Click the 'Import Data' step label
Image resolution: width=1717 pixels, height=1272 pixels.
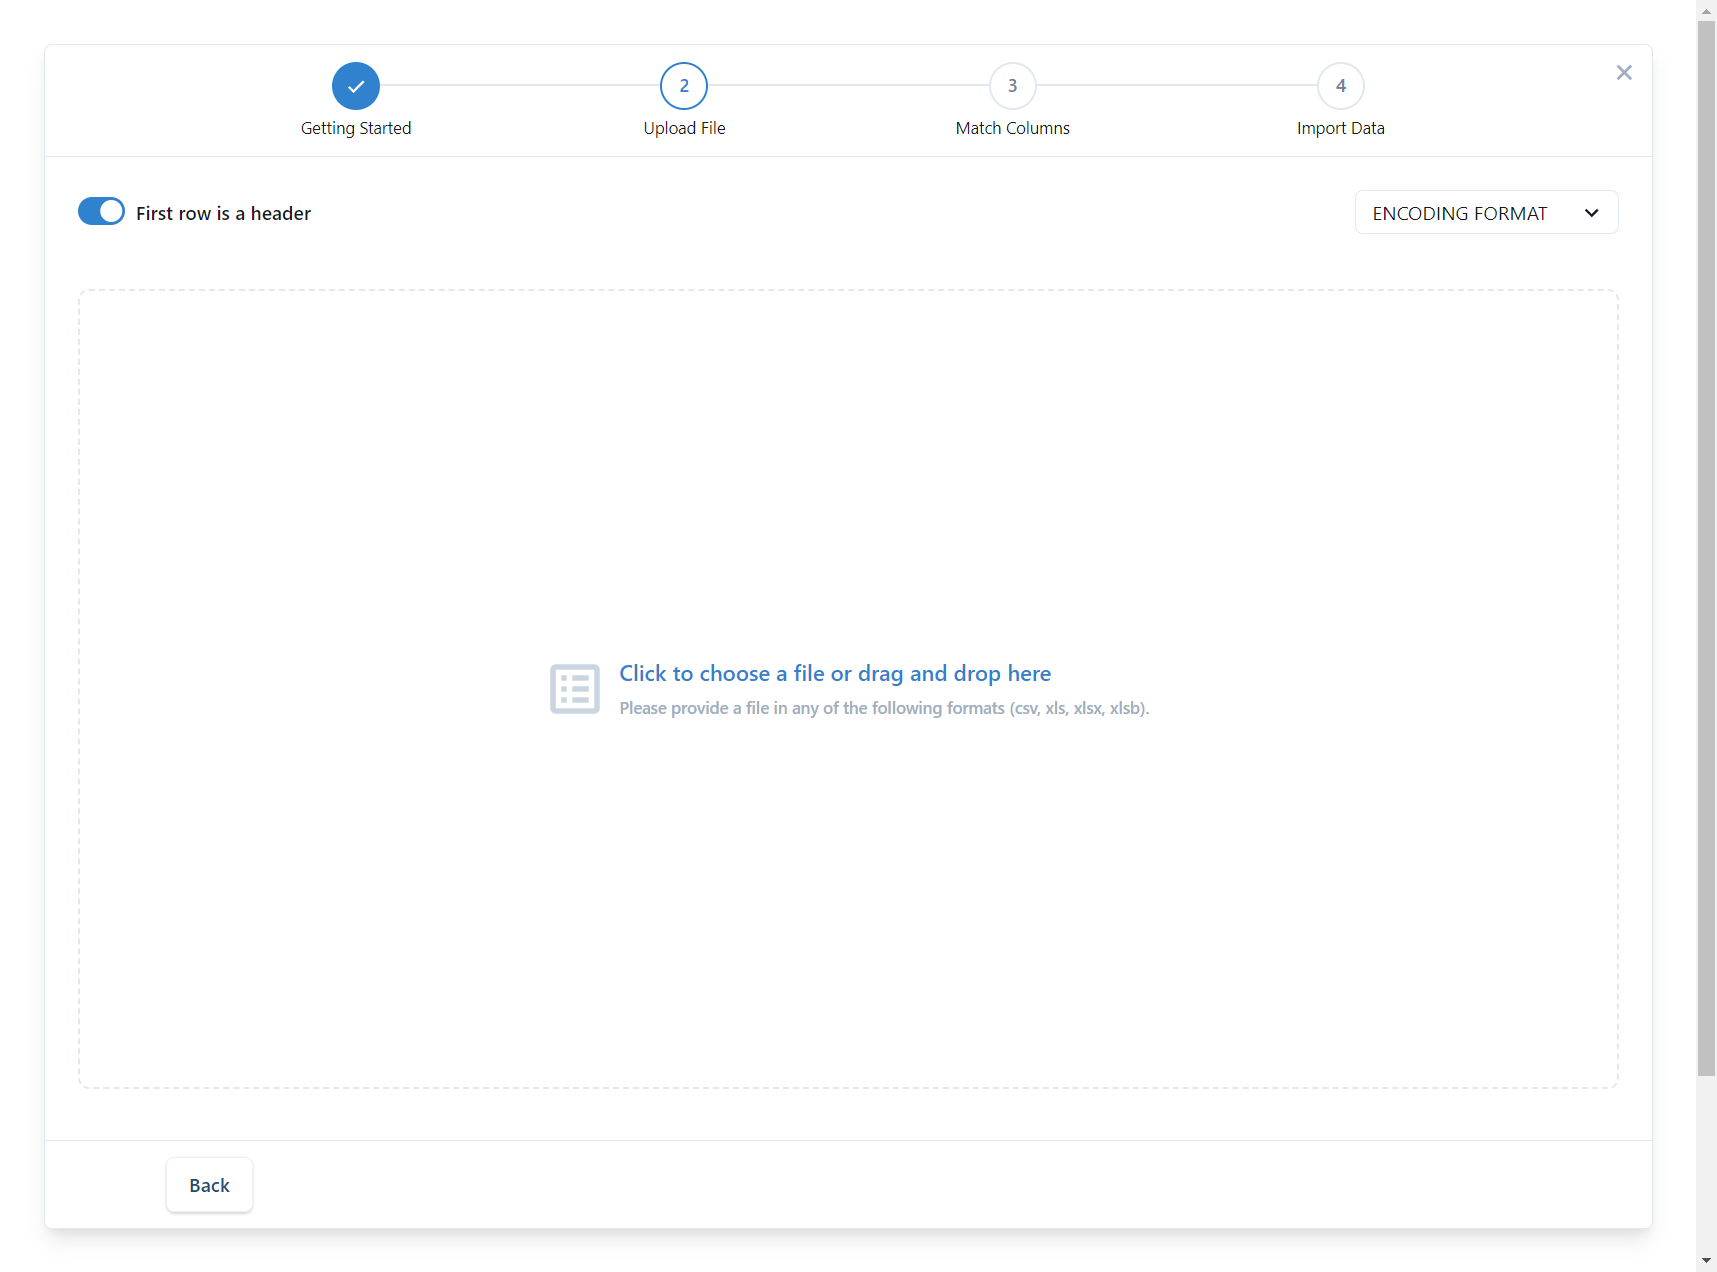coord(1341,128)
